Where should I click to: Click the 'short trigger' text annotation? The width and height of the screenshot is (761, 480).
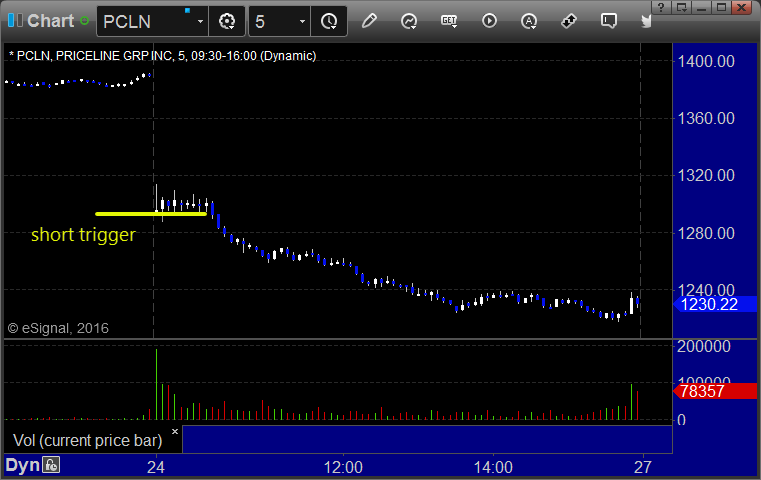coord(83,235)
